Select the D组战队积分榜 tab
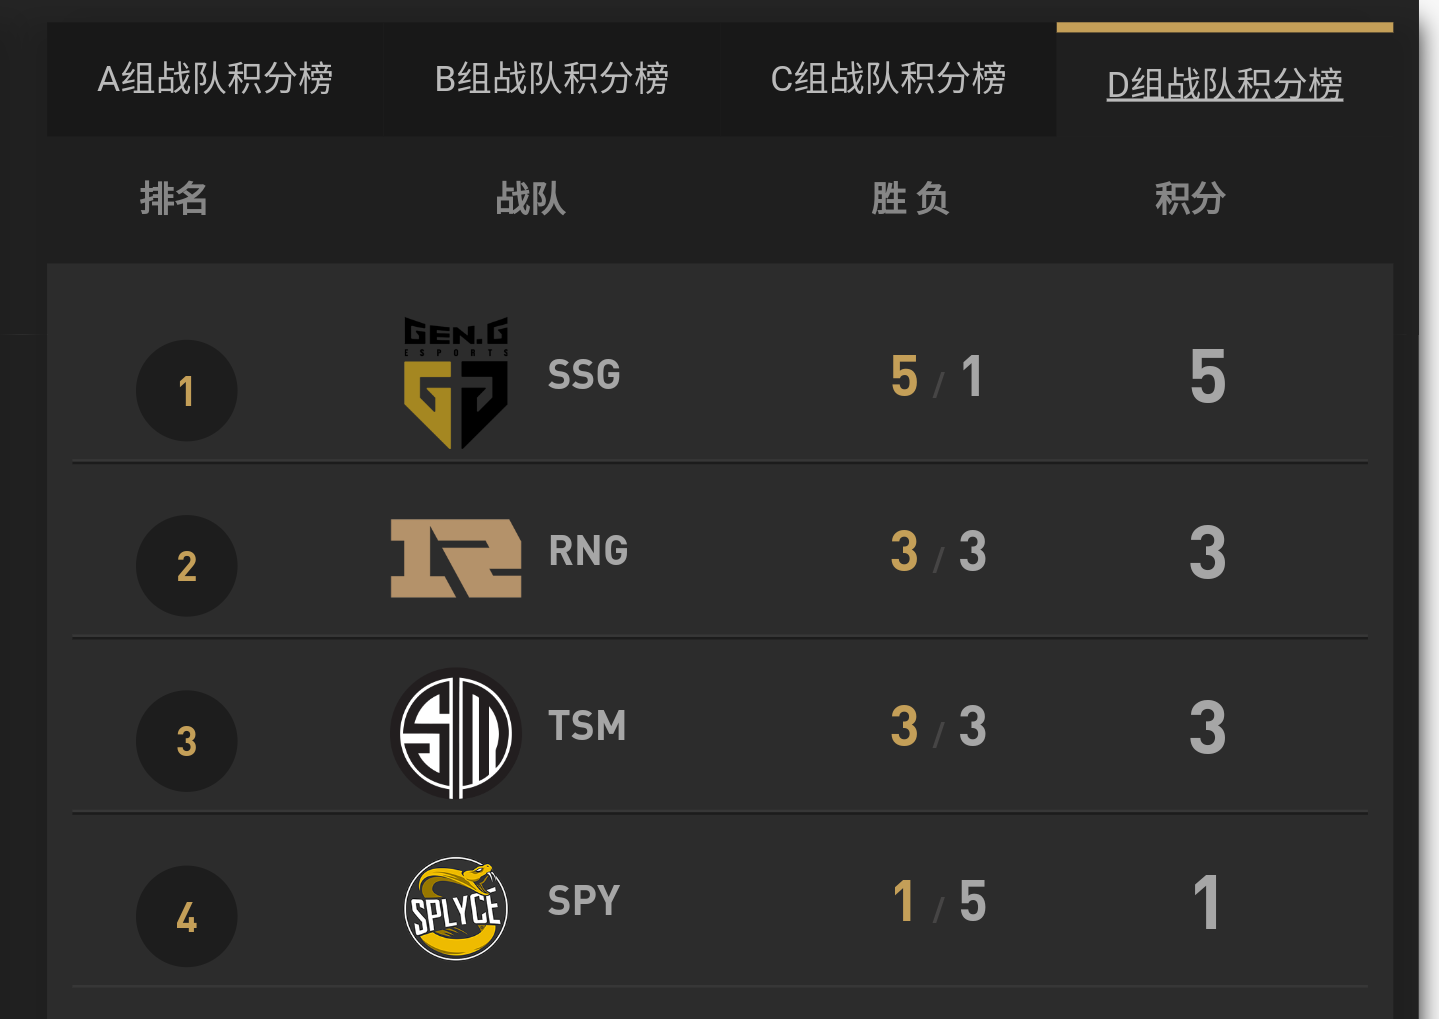Viewport: 1439px width, 1019px height. coord(1224,84)
